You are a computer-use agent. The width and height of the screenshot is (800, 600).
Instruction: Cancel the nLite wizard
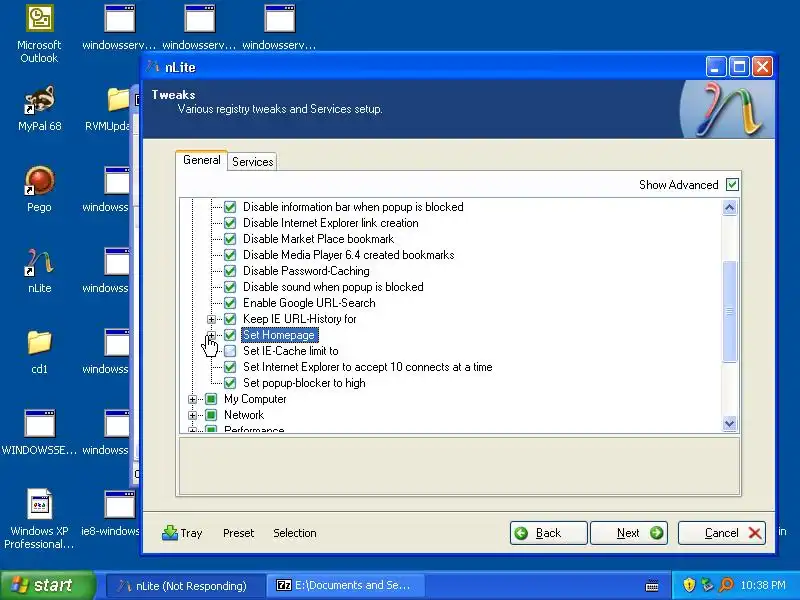[x=721, y=533]
